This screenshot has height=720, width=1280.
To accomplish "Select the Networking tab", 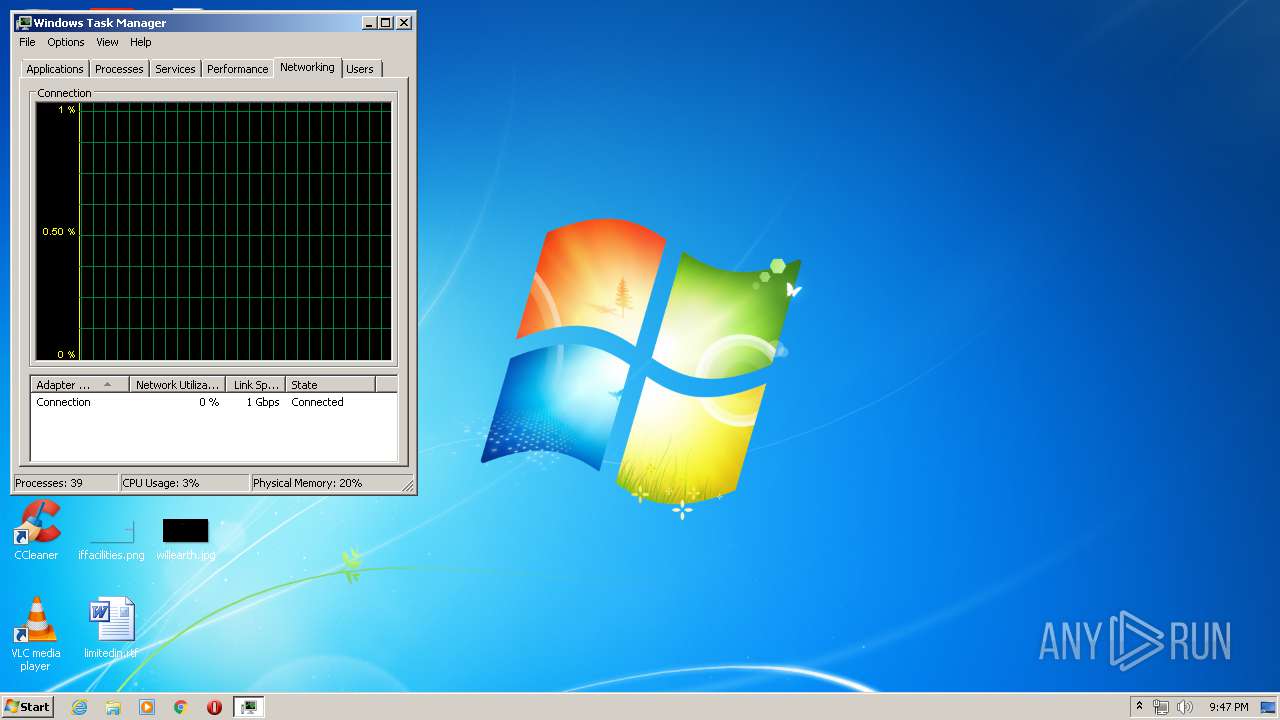I will click(307, 67).
